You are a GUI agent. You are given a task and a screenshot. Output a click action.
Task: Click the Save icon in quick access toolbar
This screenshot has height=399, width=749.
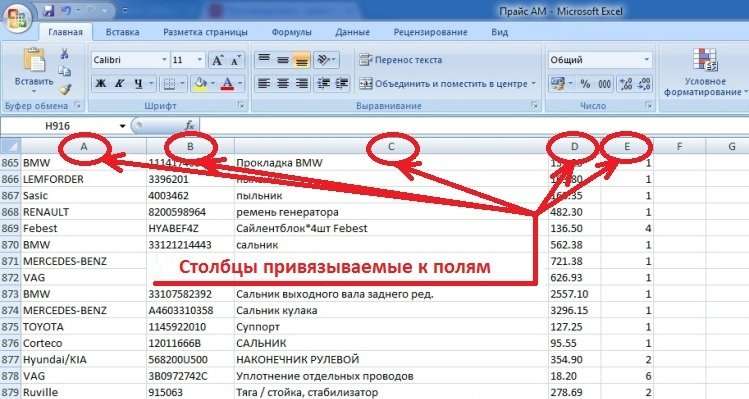(48, 10)
